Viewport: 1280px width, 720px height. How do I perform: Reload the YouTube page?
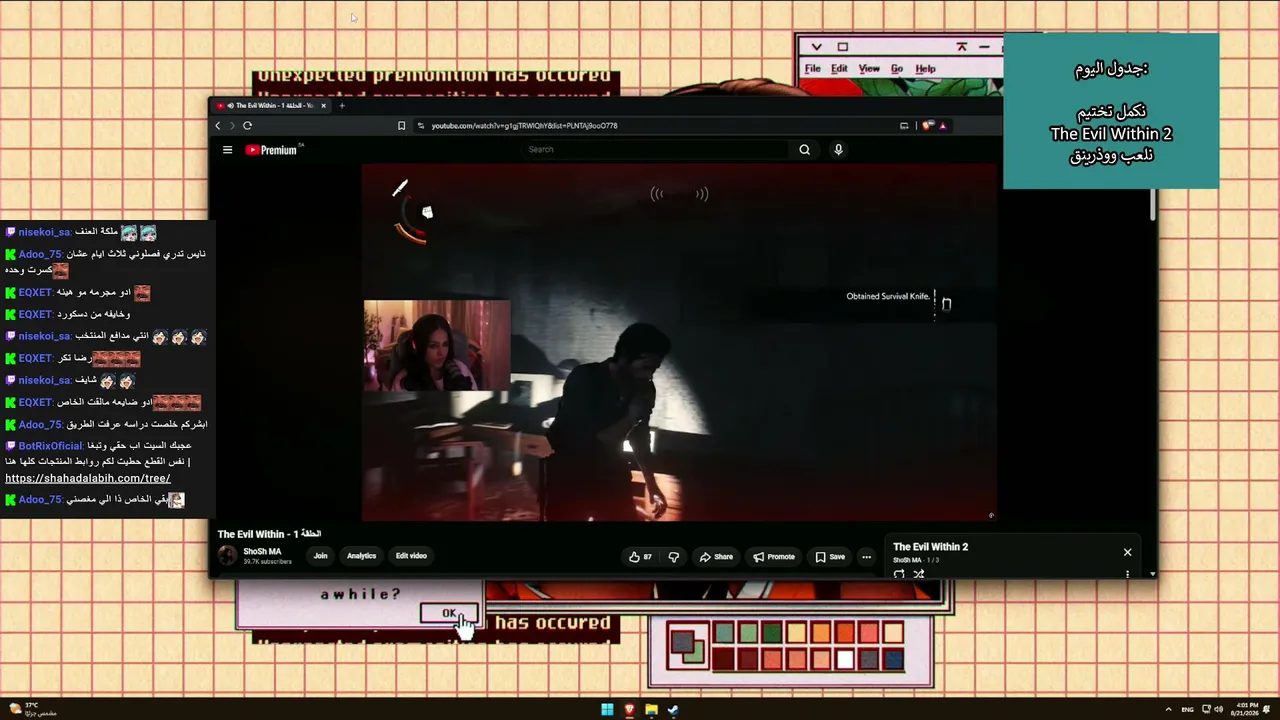[247, 126]
